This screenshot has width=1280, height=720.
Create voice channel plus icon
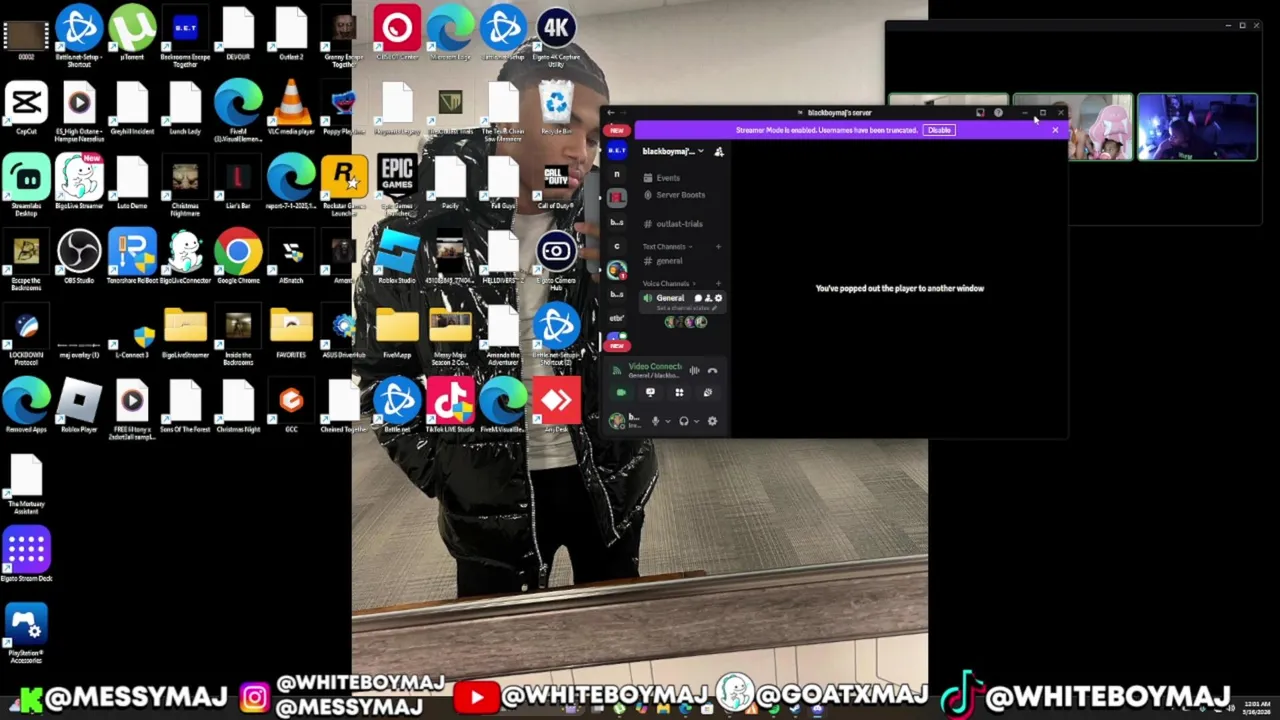pos(718,283)
